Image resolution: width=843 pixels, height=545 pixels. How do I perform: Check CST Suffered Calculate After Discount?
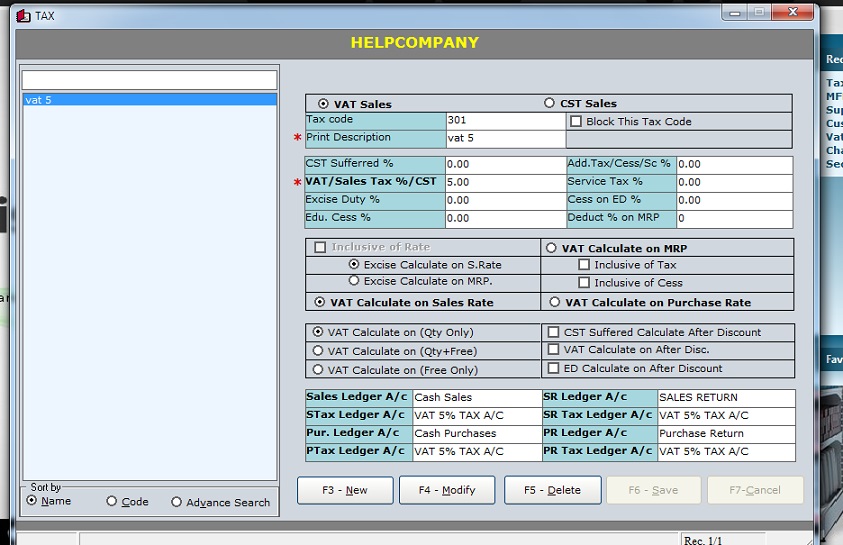[553, 332]
